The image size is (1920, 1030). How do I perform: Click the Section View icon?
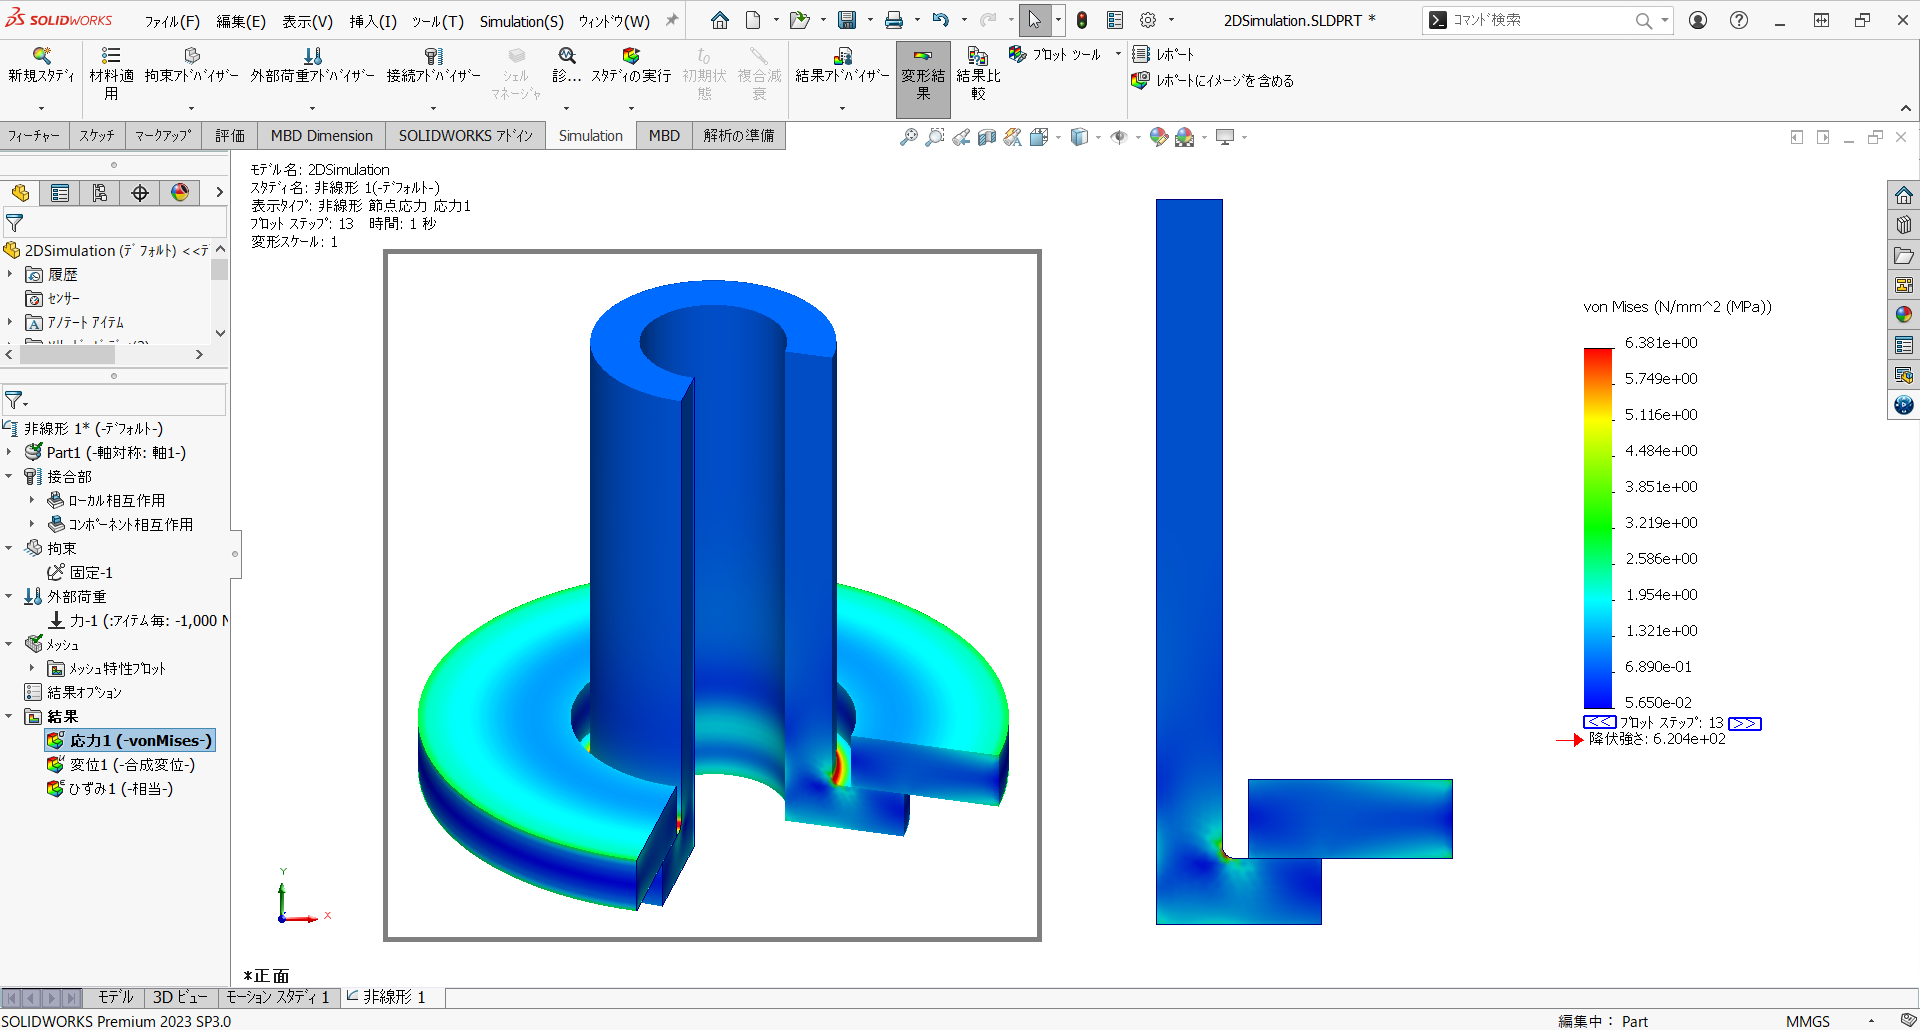[x=986, y=137]
